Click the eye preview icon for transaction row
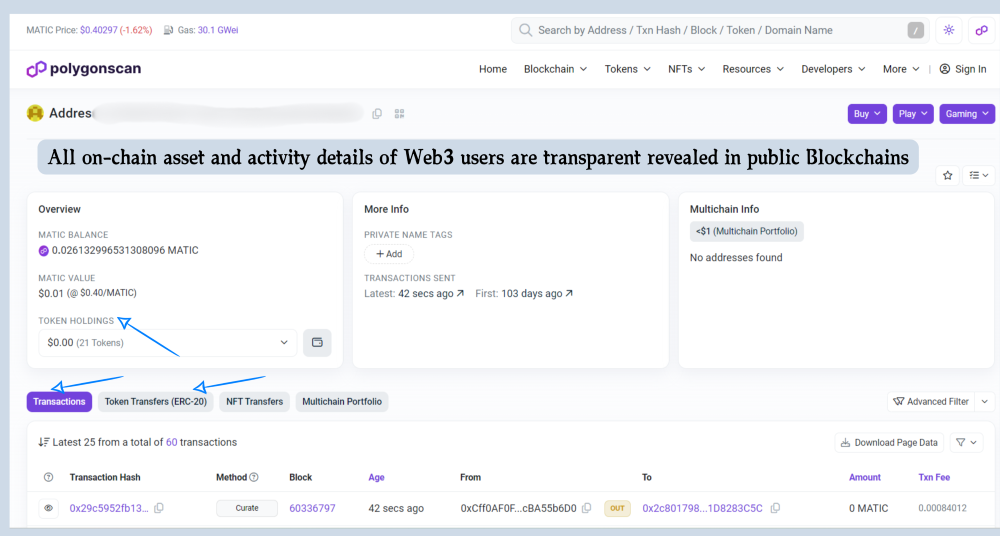The image size is (1000, 536). click(48, 509)
